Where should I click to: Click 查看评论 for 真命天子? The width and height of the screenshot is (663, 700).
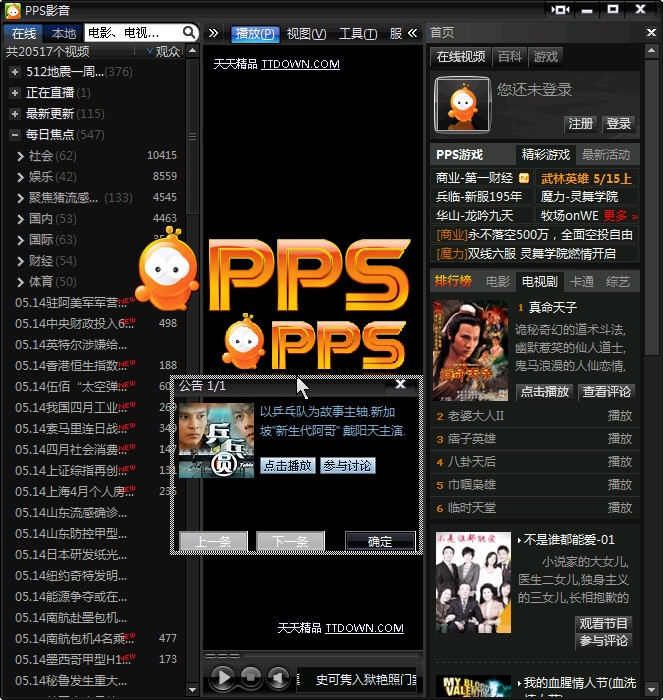pos(606,392)
